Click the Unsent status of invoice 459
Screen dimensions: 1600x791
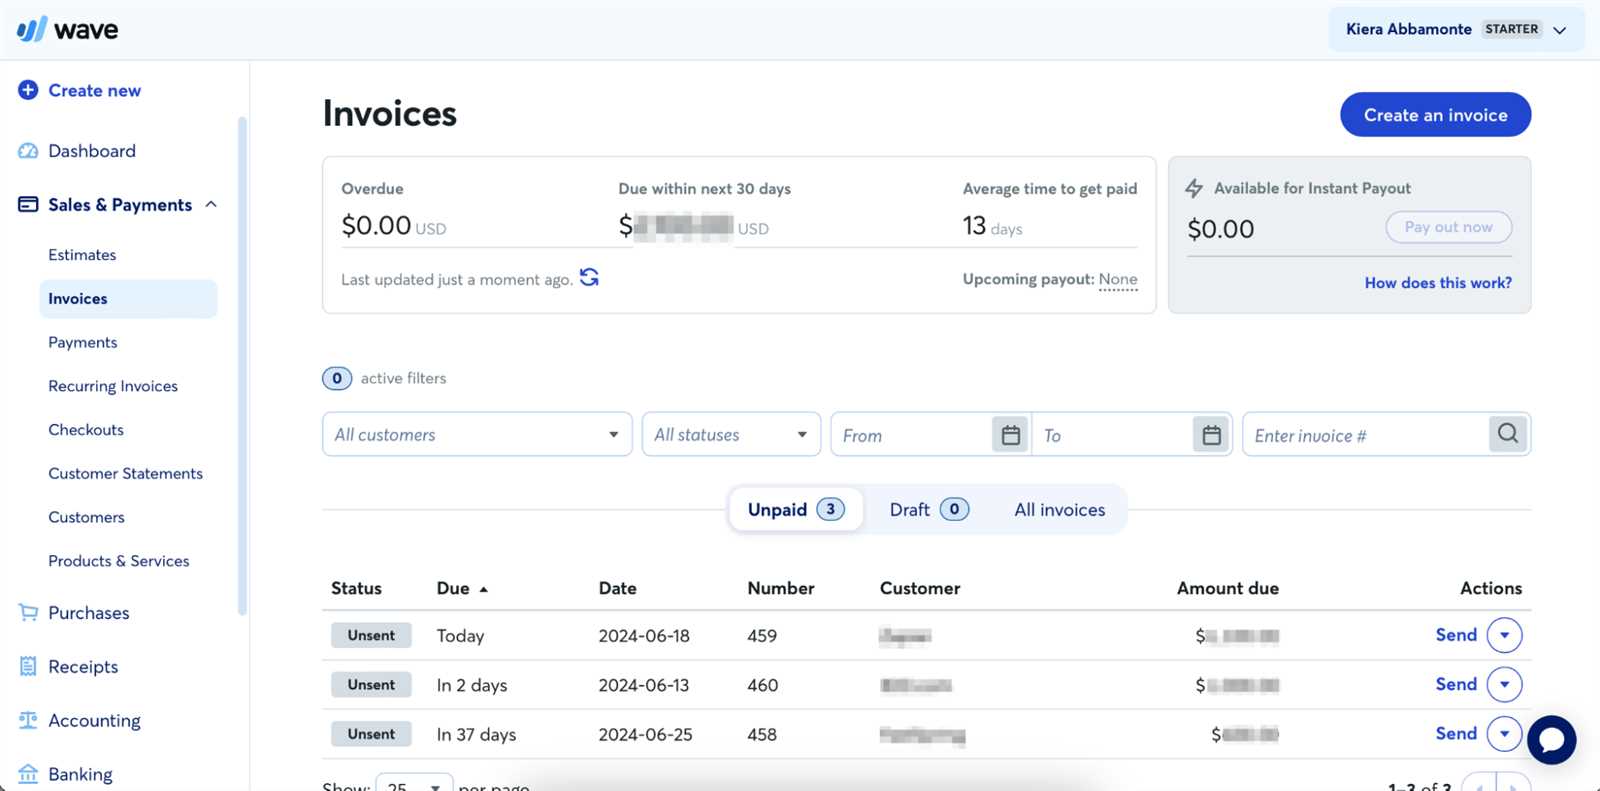(371, 635)
